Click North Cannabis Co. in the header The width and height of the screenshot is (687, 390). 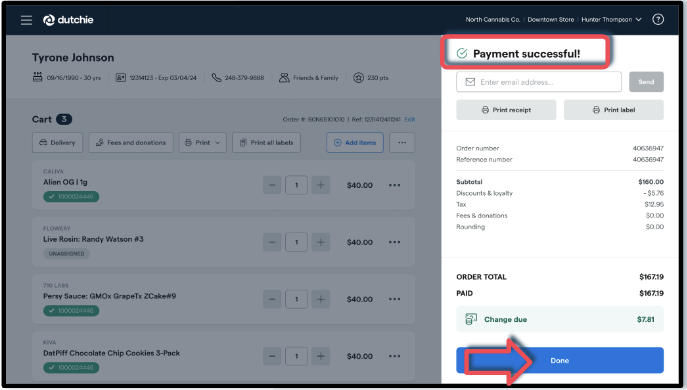(x=492, y=20)
